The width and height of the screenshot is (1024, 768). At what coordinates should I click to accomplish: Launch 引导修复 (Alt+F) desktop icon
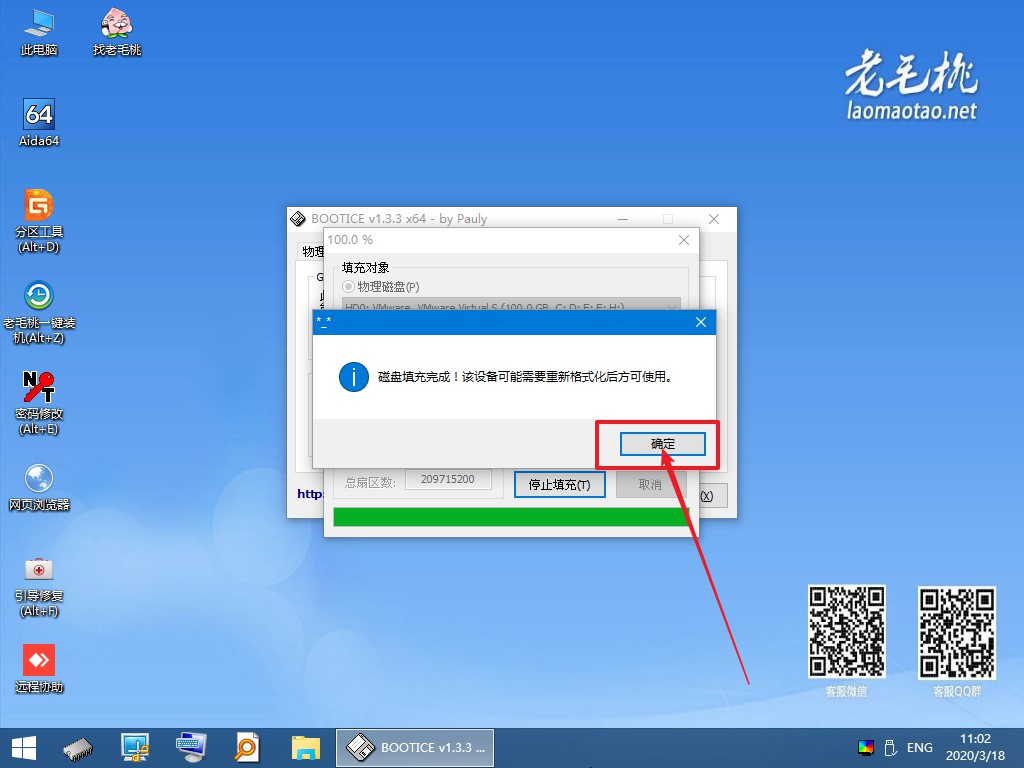click(39, 586)
